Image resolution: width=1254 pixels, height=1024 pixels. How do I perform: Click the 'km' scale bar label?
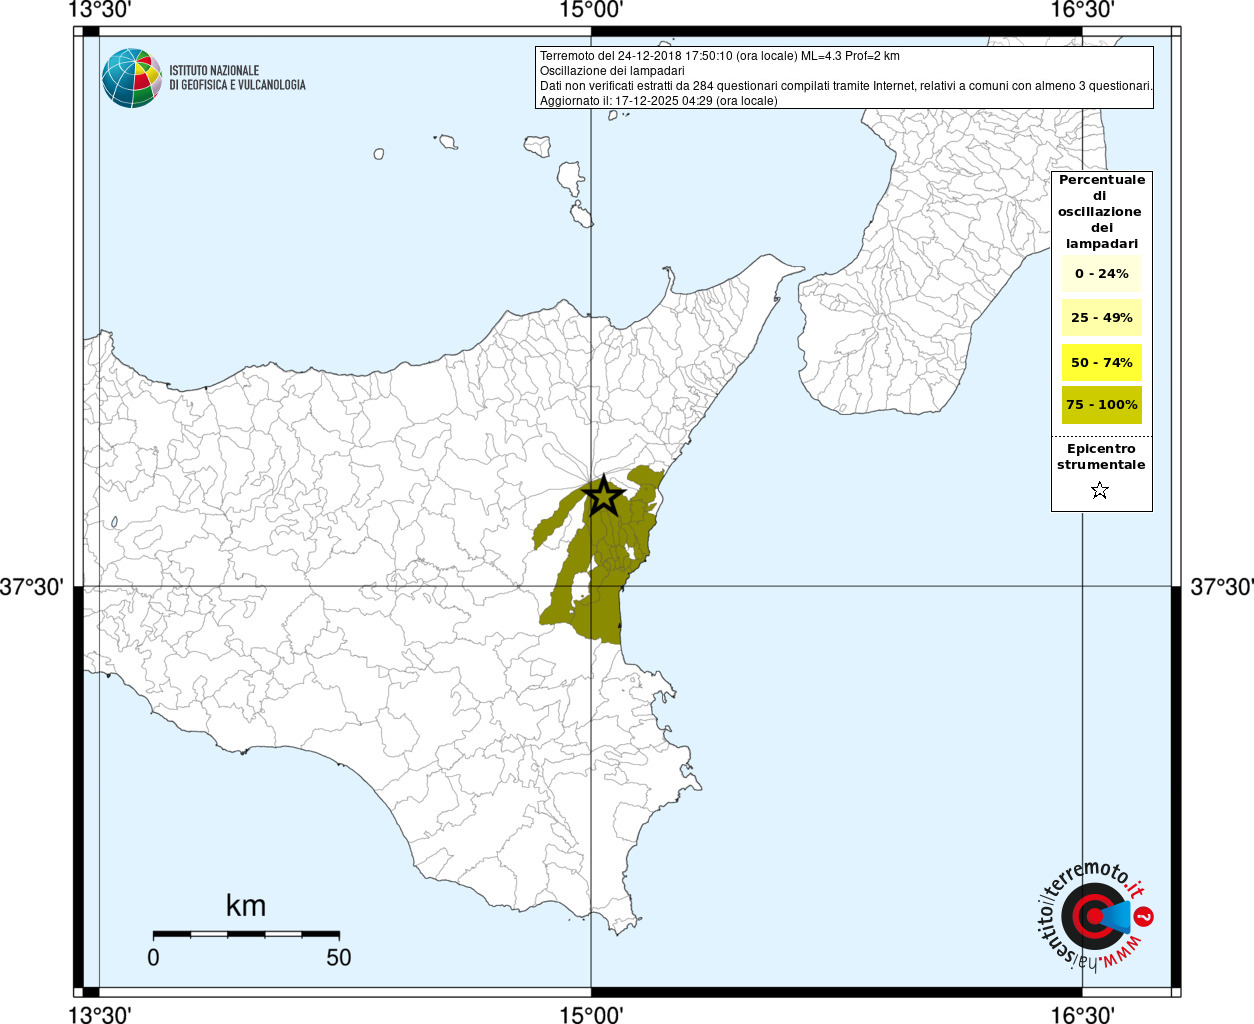point(246,906)
